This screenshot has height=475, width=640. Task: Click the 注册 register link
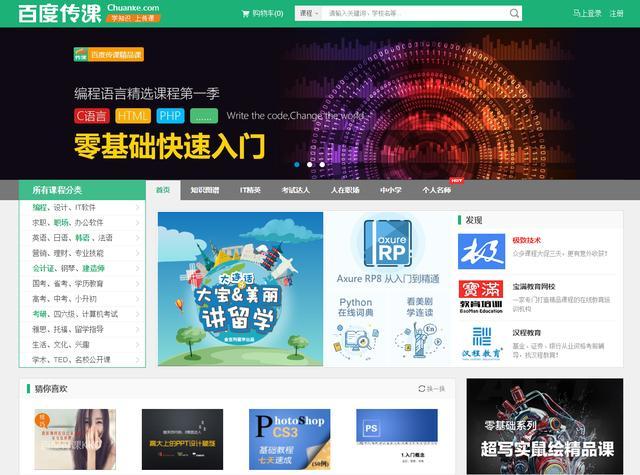tap(616, 13)
